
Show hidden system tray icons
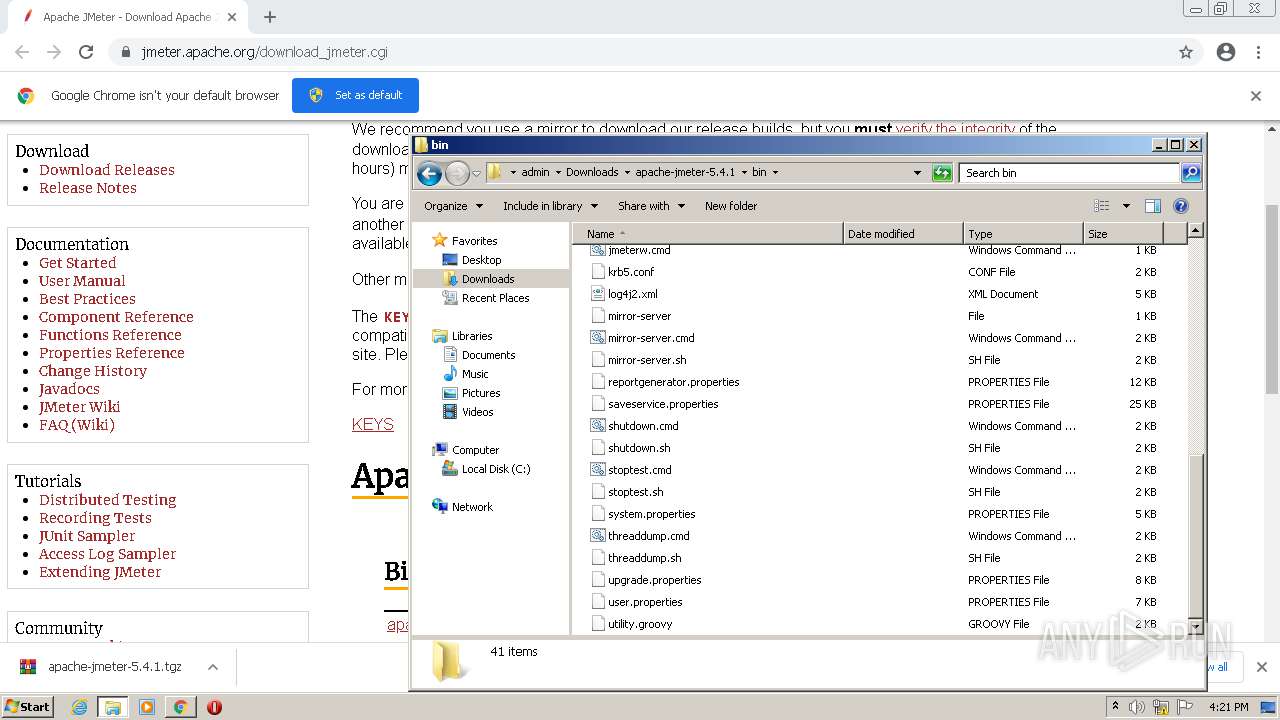1115,707
